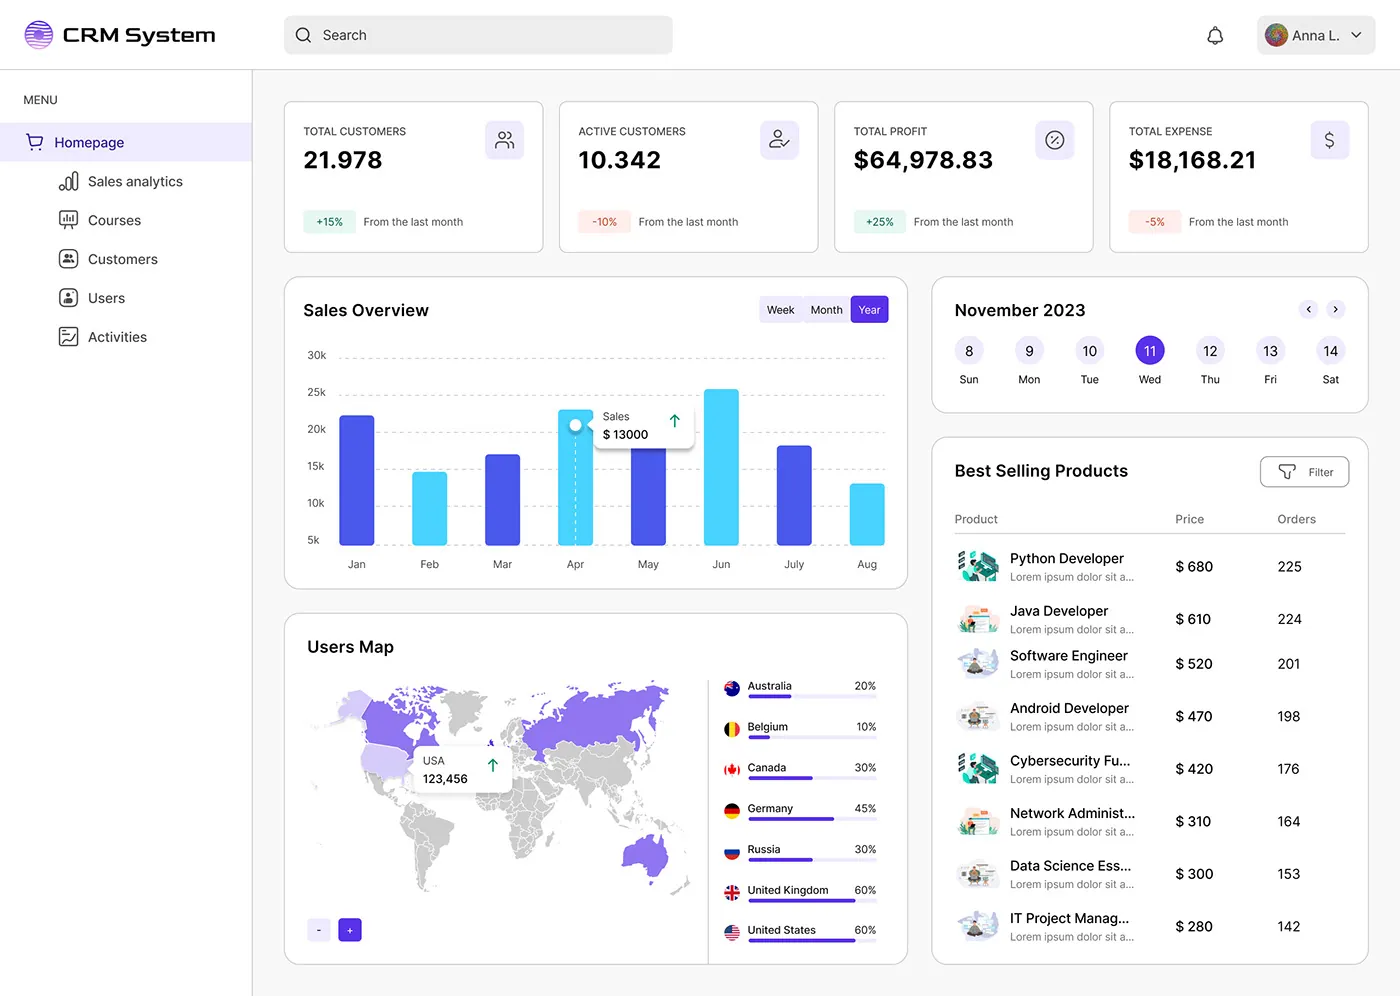Click the notification bell icon
Viewport: 1400px width, 996px height.
1215,34
